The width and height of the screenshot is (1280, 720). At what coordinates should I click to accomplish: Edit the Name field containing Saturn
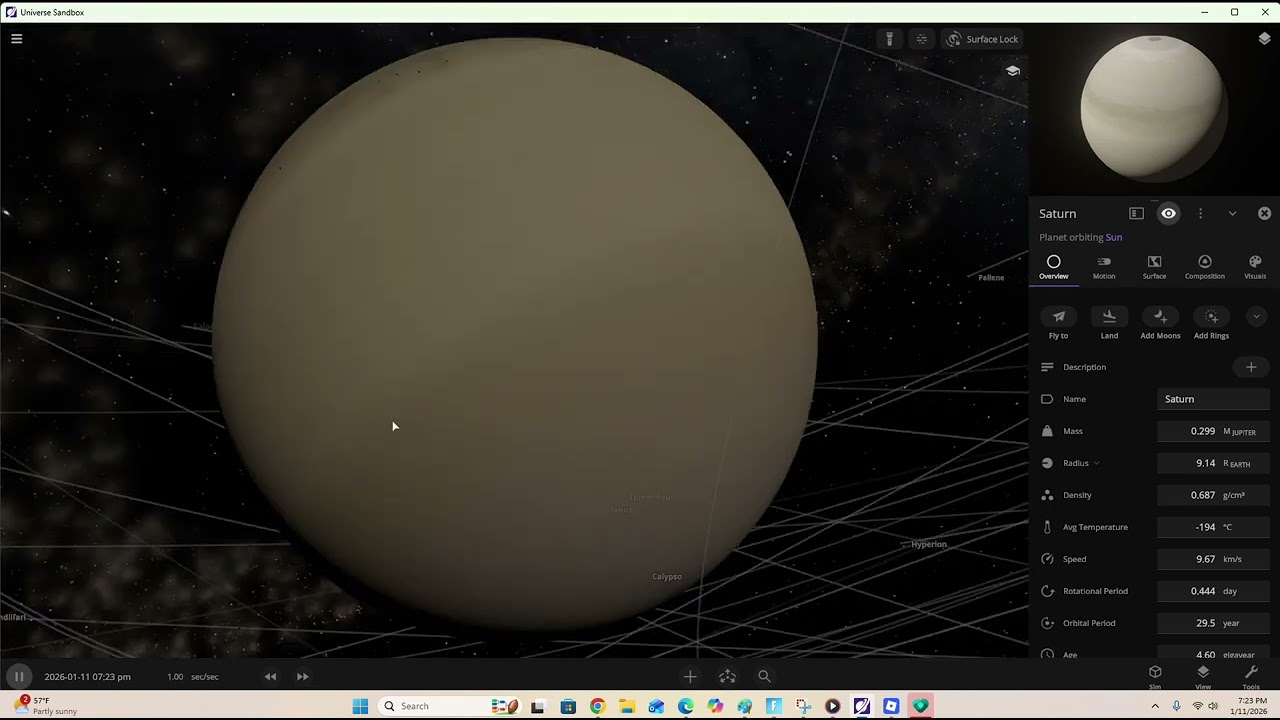[1213, 399]
